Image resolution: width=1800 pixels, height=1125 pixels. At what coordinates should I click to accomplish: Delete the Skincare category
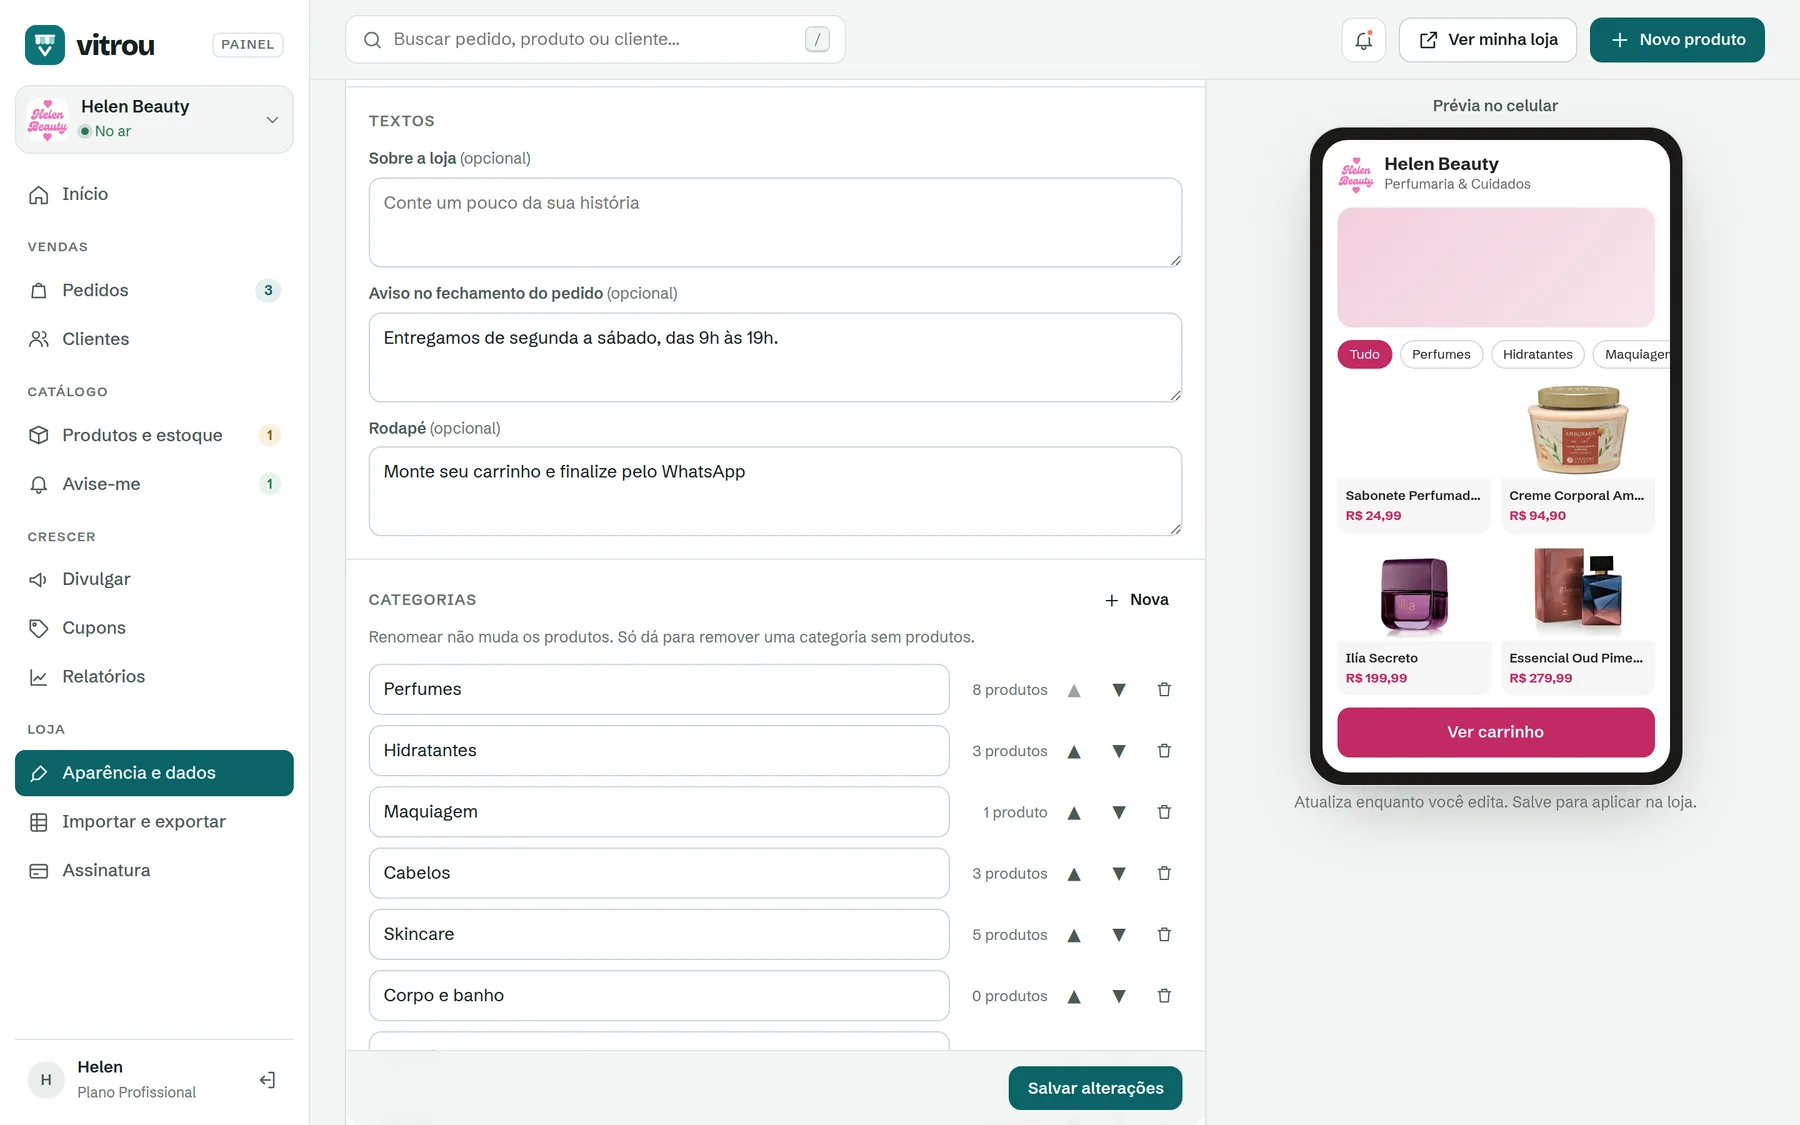coord(1164,935)
